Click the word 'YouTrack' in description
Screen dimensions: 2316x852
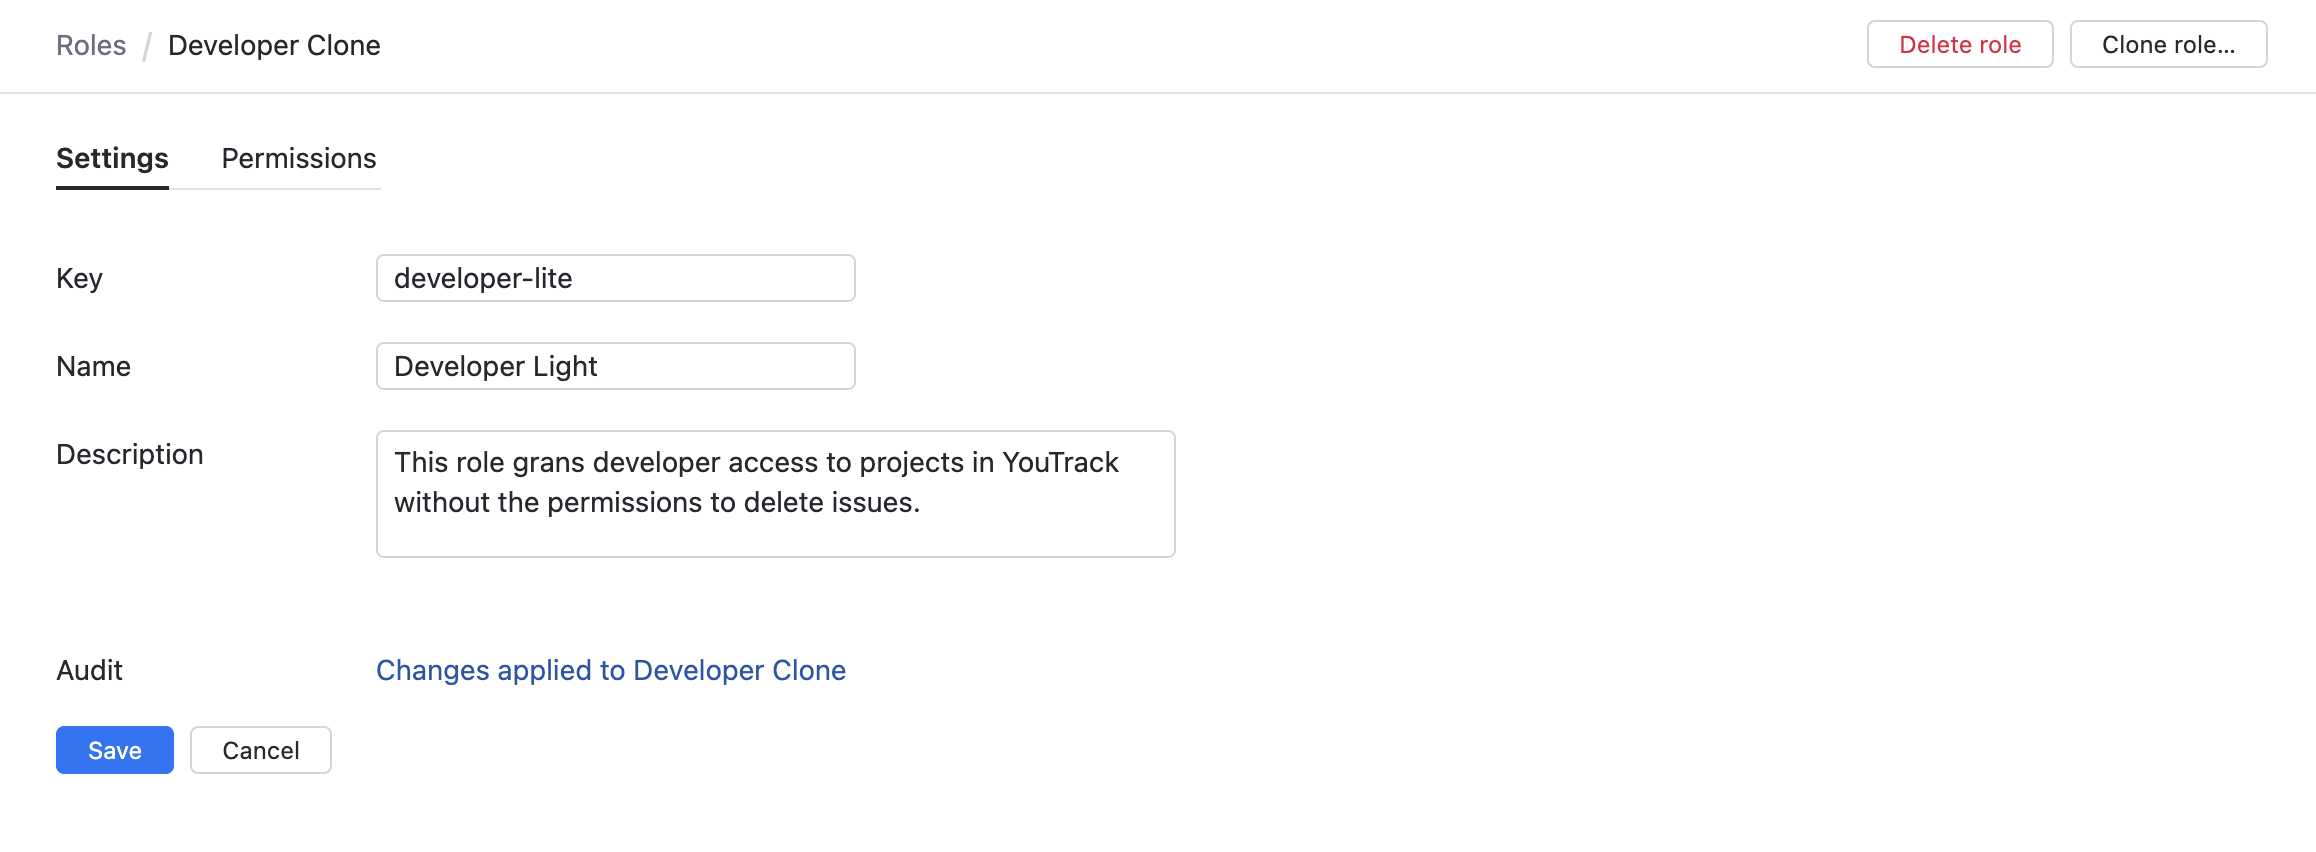point(1060,463)
